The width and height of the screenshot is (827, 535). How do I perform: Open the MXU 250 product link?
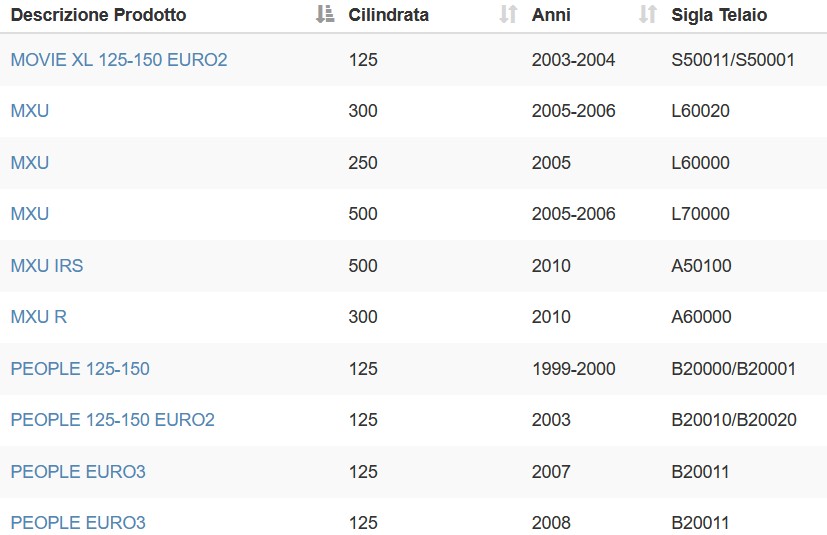click(30, 163)
